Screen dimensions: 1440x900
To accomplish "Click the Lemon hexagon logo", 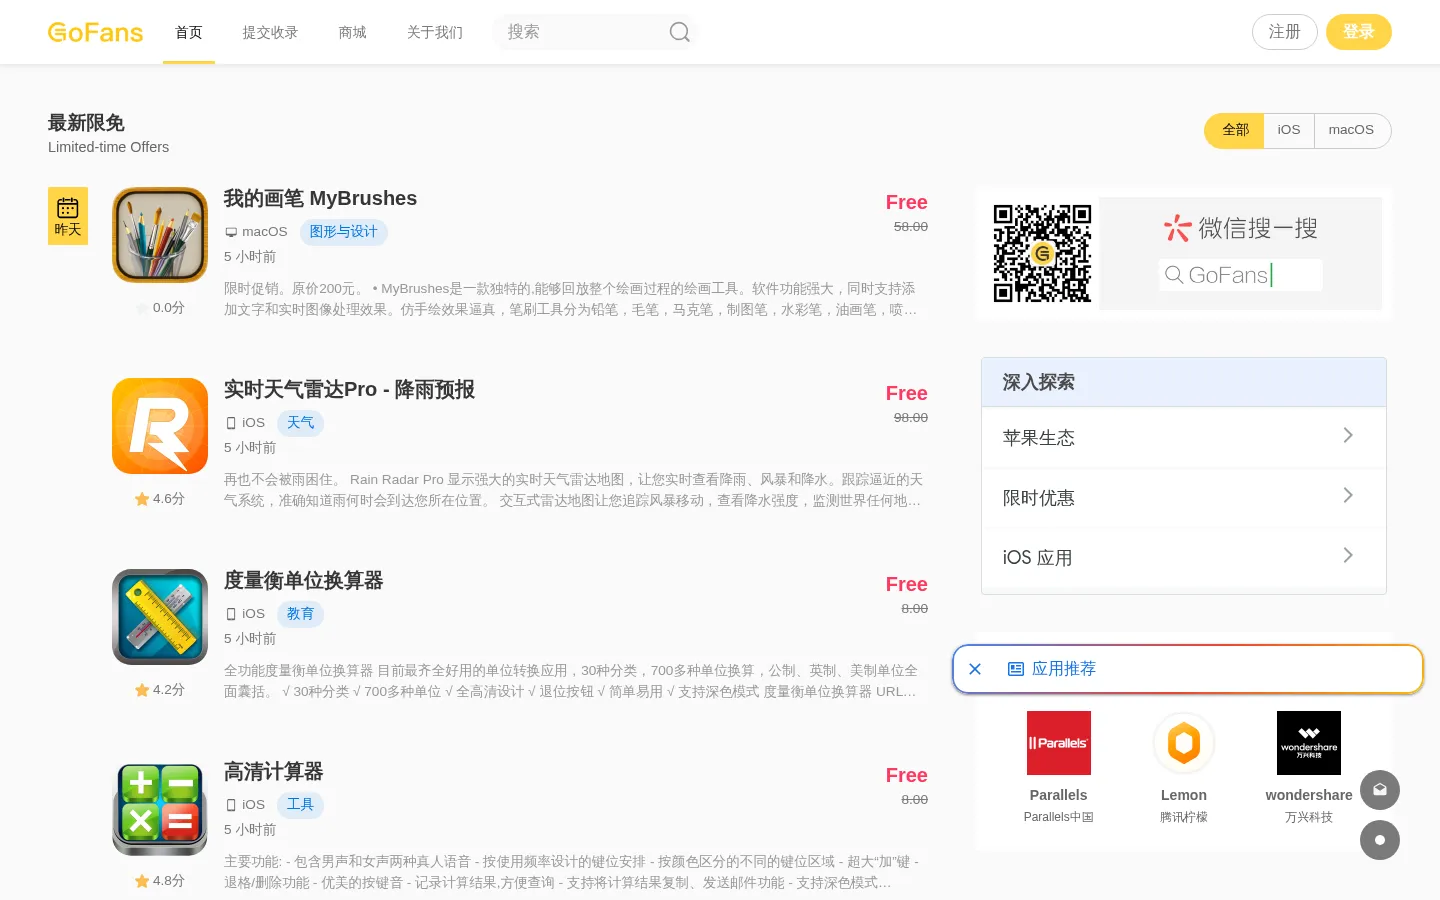I will (x=1184, y=743).
